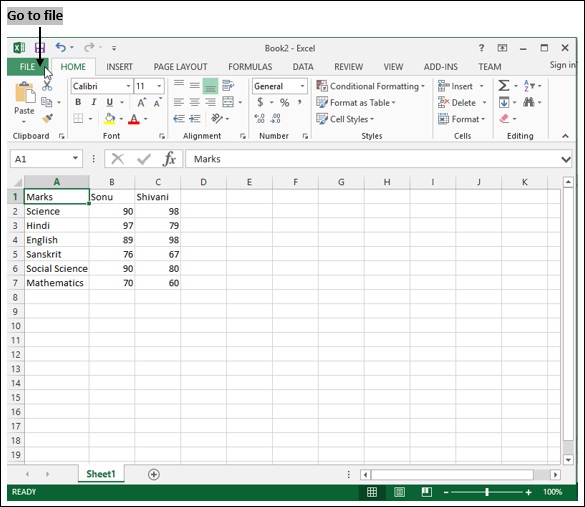Expand Conditional Formatting menu
Viewport: 585px width, 507px height.
(x=370, y=86)
